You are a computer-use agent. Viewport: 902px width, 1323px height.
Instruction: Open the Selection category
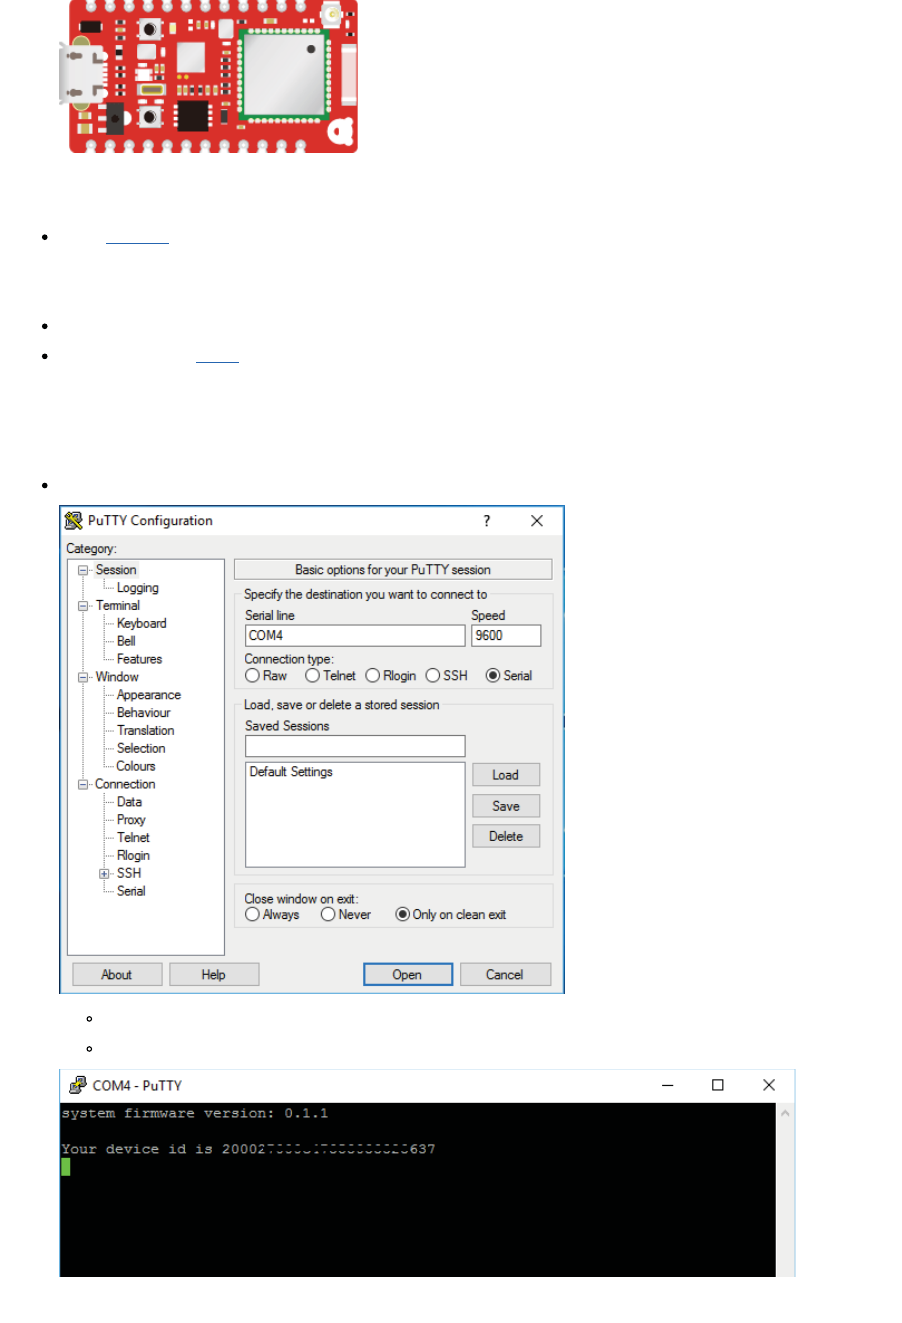click(141, 748)
